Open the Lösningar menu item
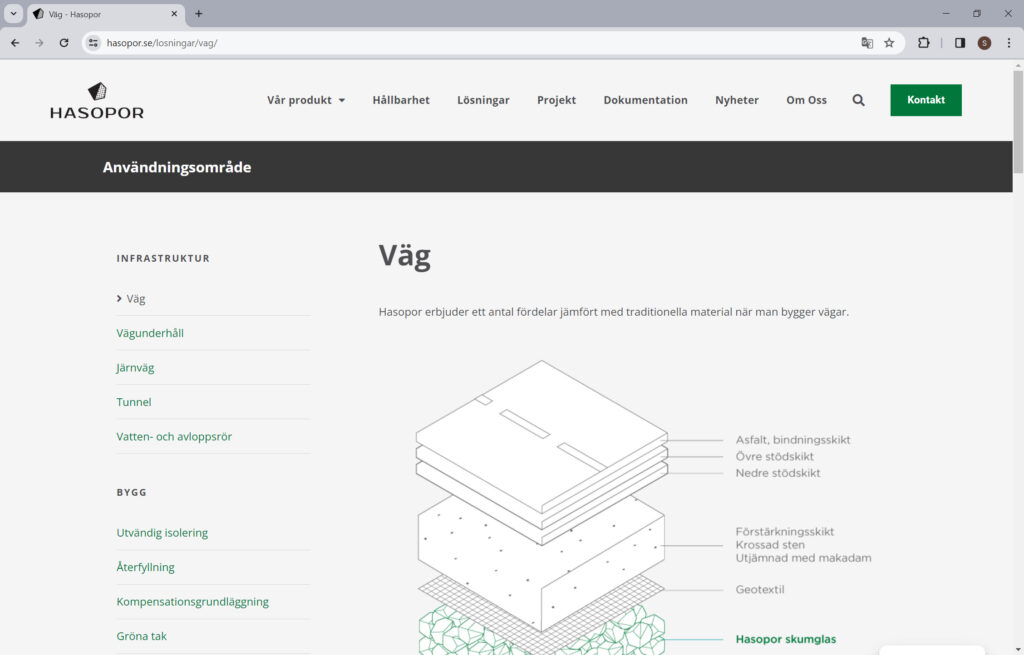The image size is (1024, 655). (483, 100)
